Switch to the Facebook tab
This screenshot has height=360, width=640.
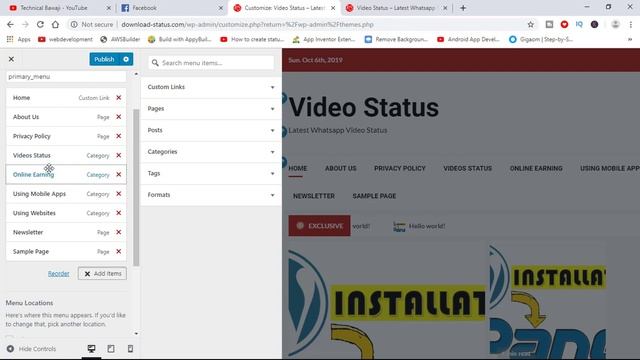pyautogui.click(x=171, y=8)
